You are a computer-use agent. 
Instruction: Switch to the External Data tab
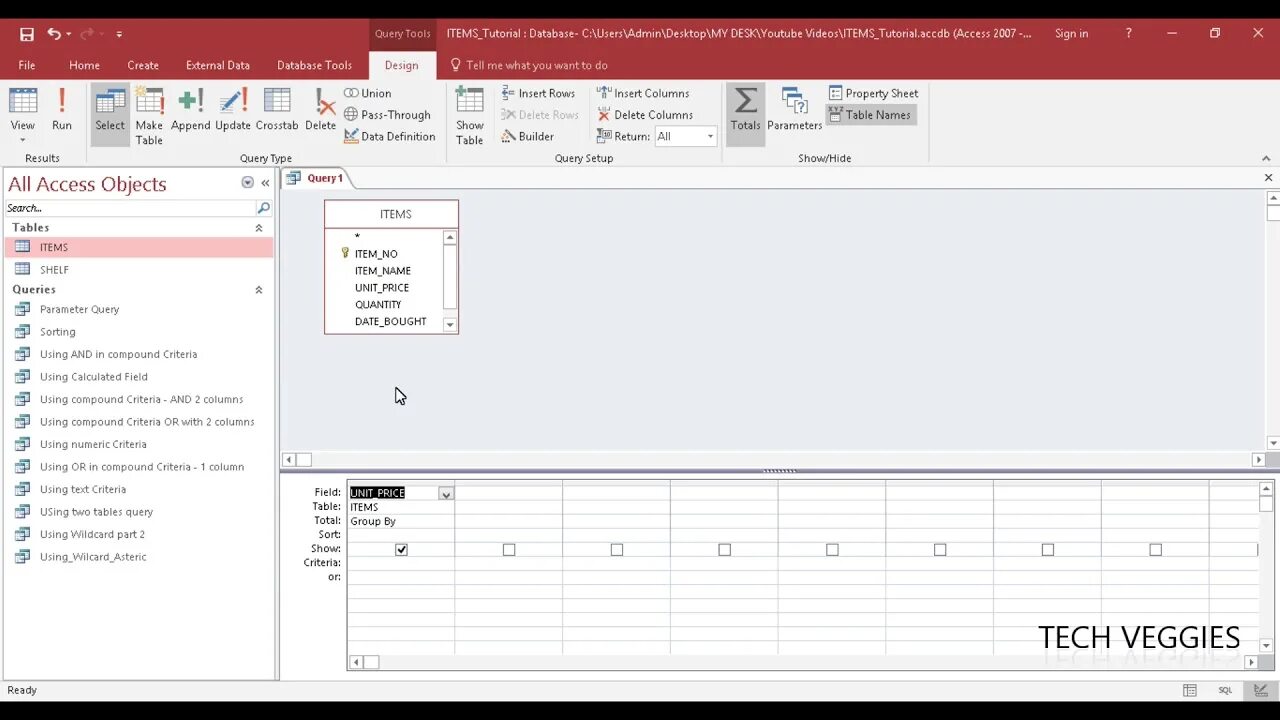[x=218, y=65]
